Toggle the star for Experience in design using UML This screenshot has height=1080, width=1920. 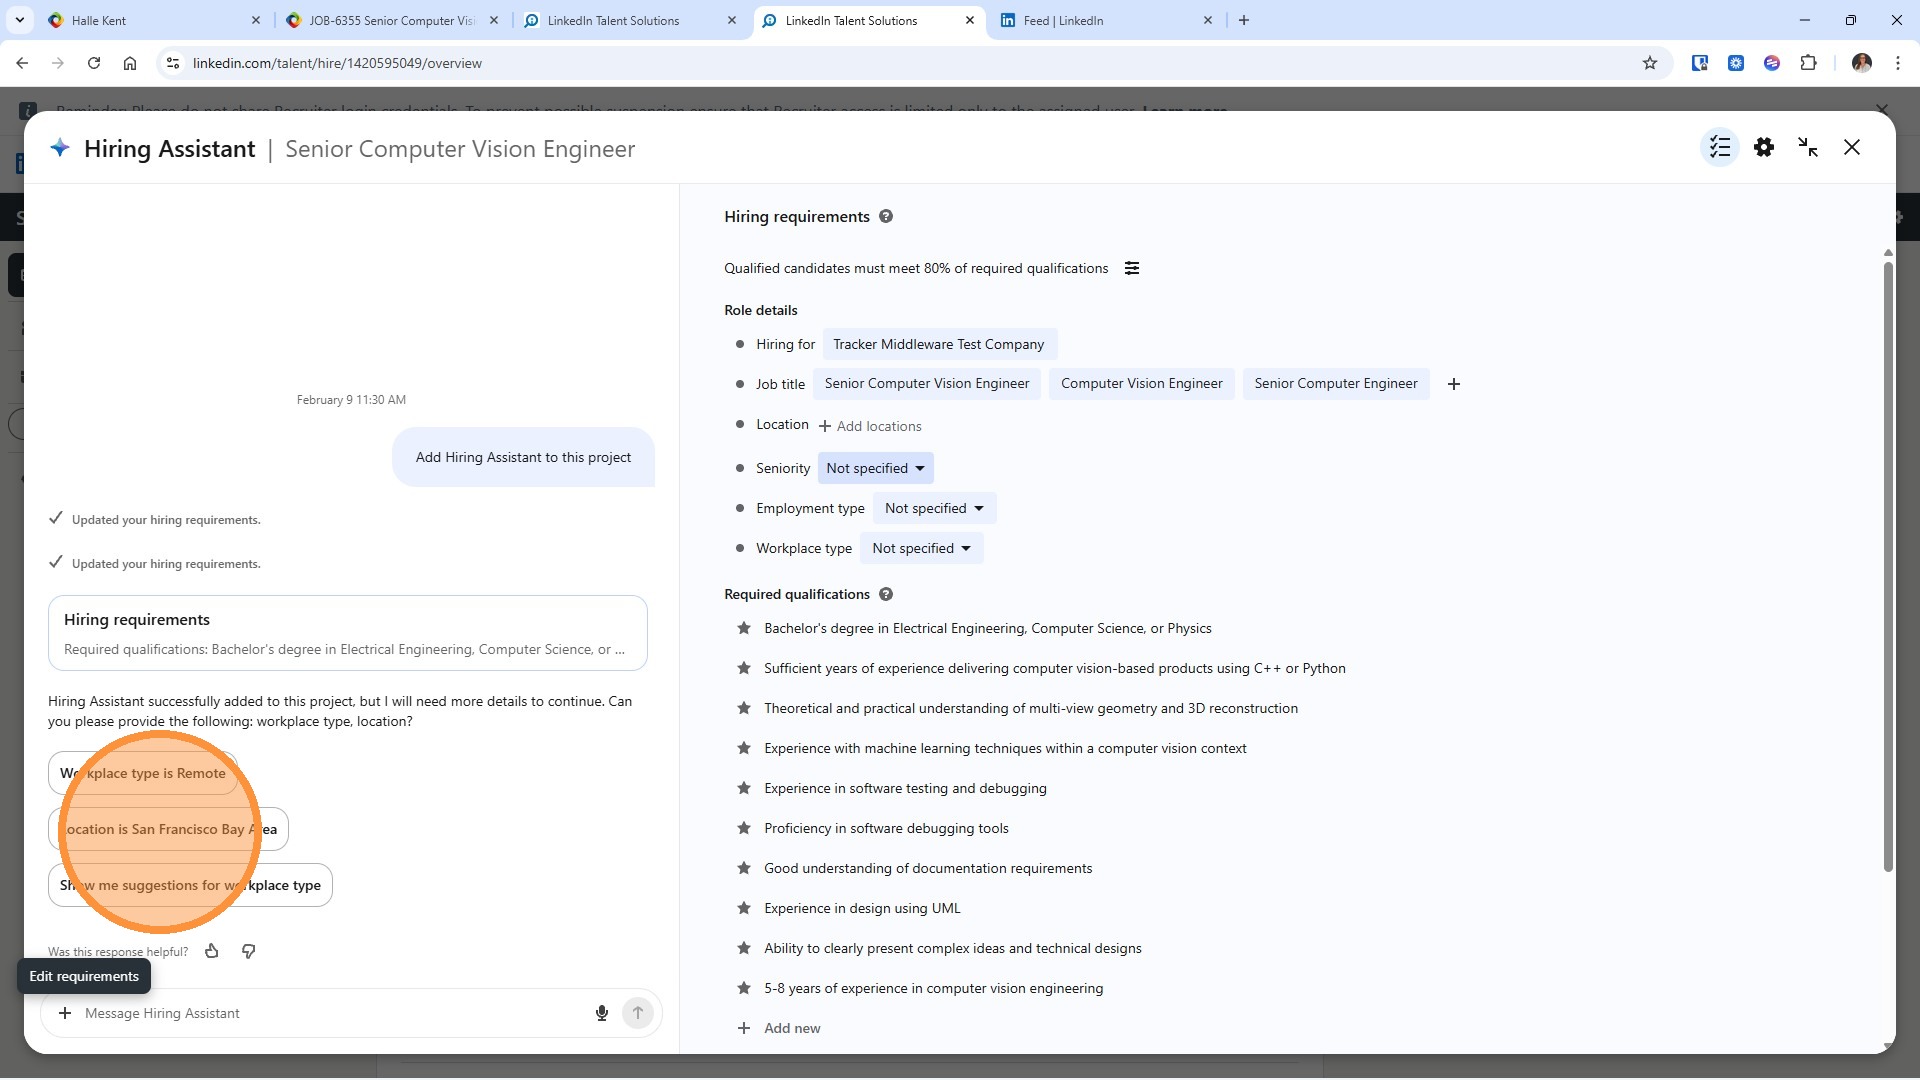tap(744, 908)
